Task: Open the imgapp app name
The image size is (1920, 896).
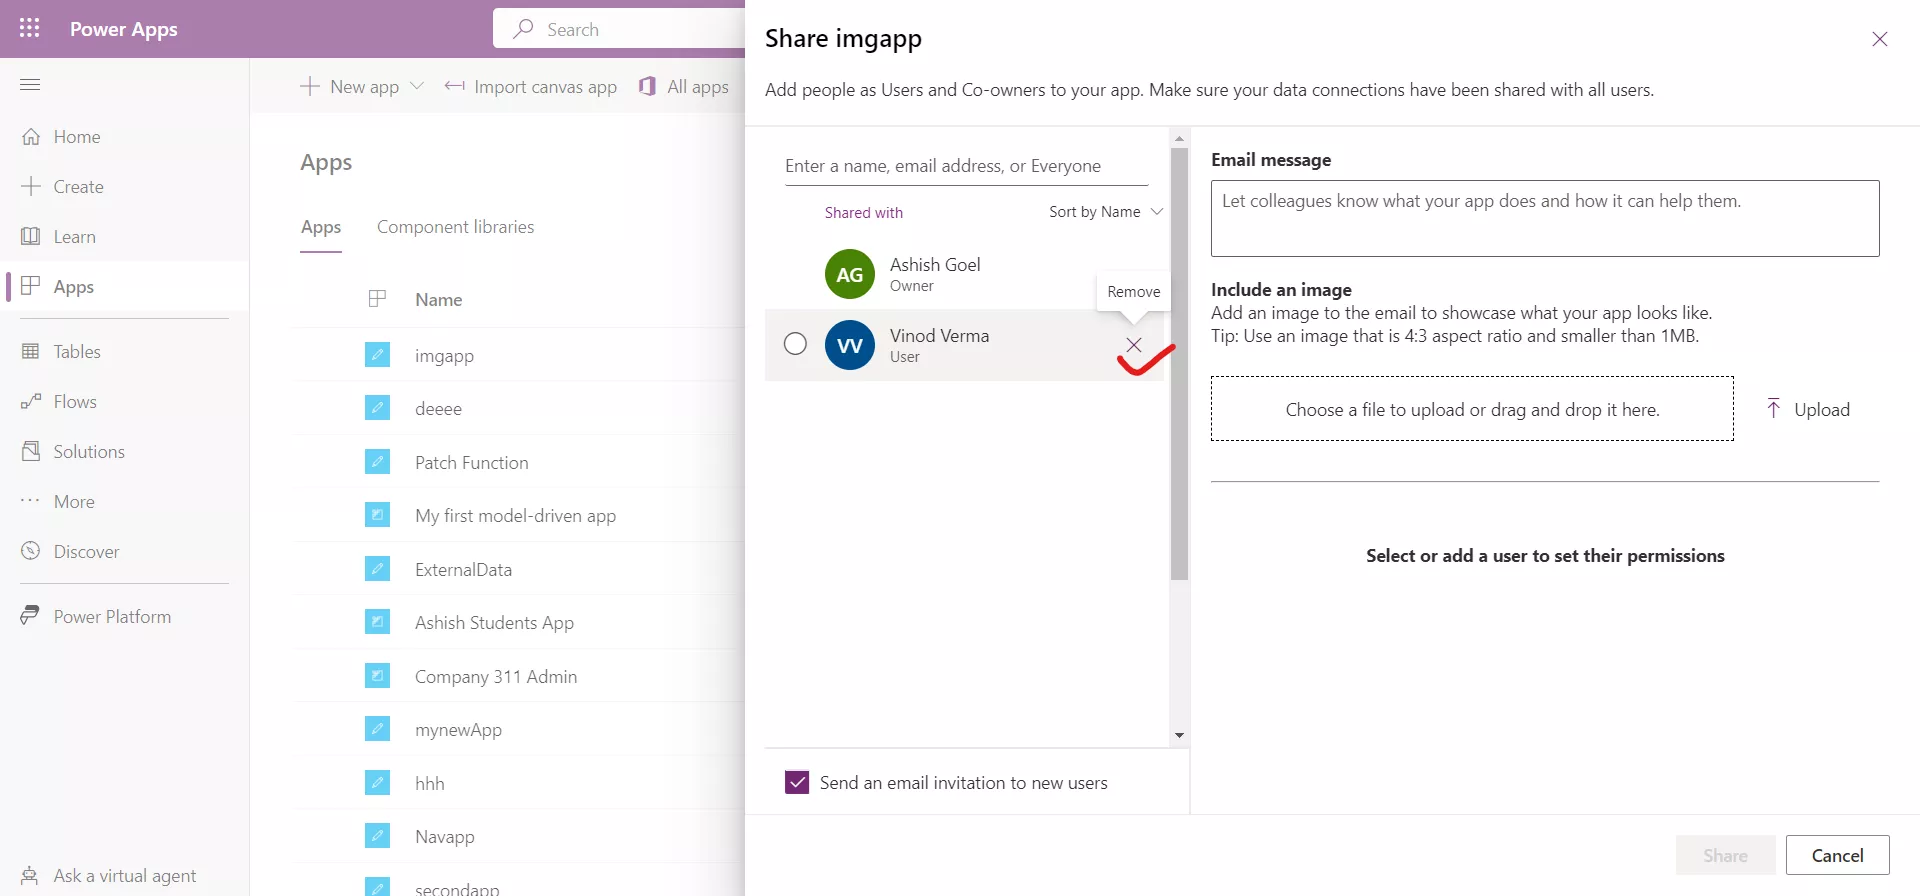Action: [x=444, y=356]
